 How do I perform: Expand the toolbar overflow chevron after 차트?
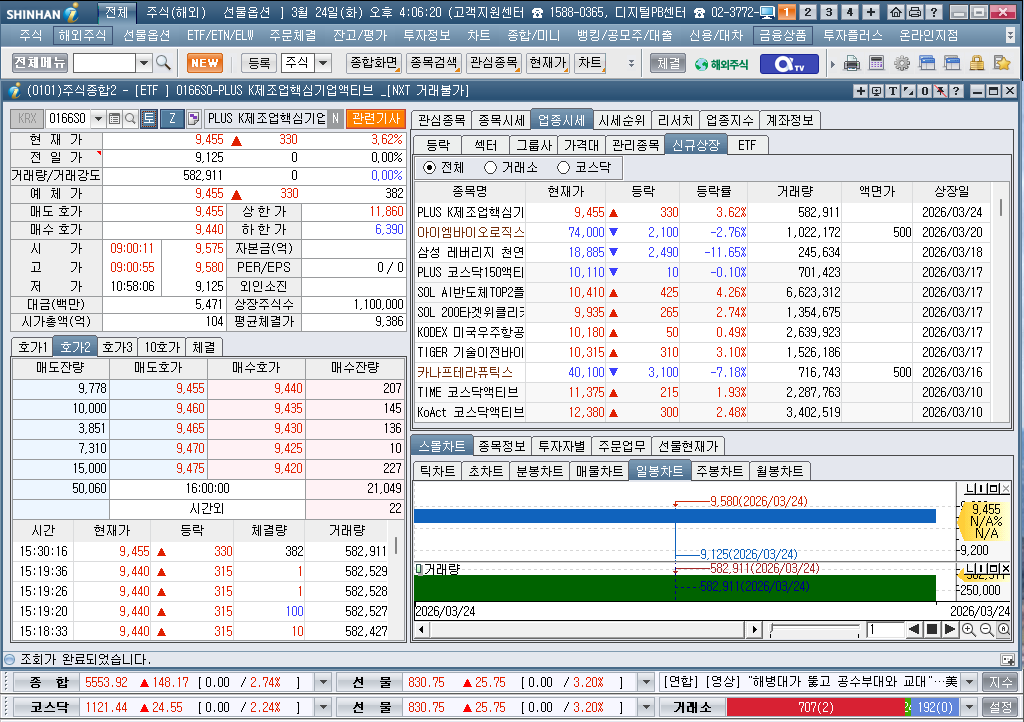(x=631, y=63)
